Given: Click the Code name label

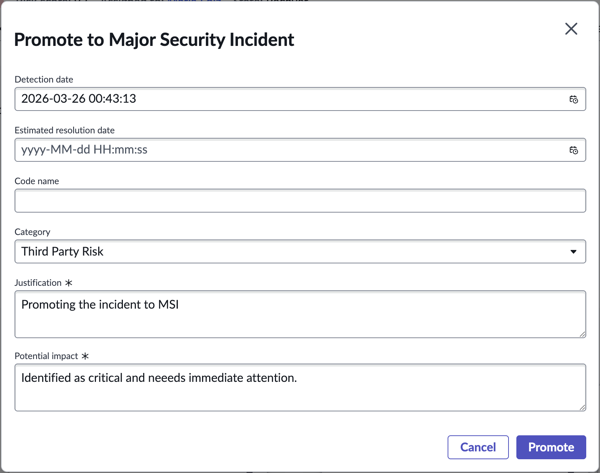Looking at the screenshot, I should [37, 181].
